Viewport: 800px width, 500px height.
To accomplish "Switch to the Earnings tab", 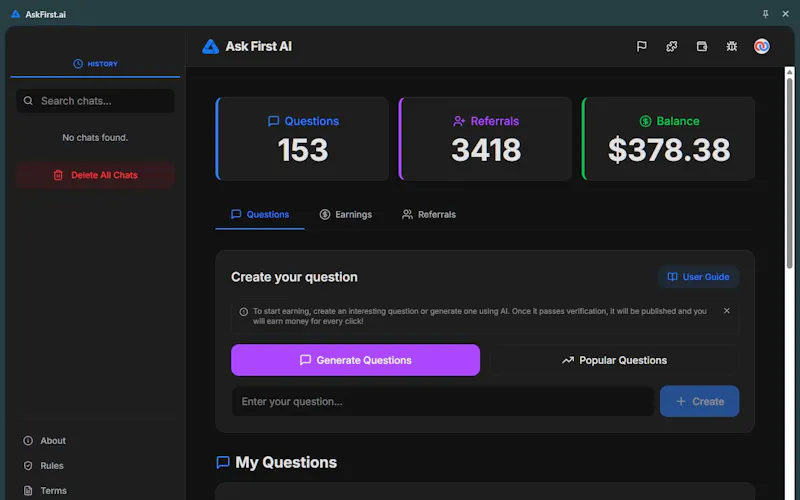I will 346,214.
